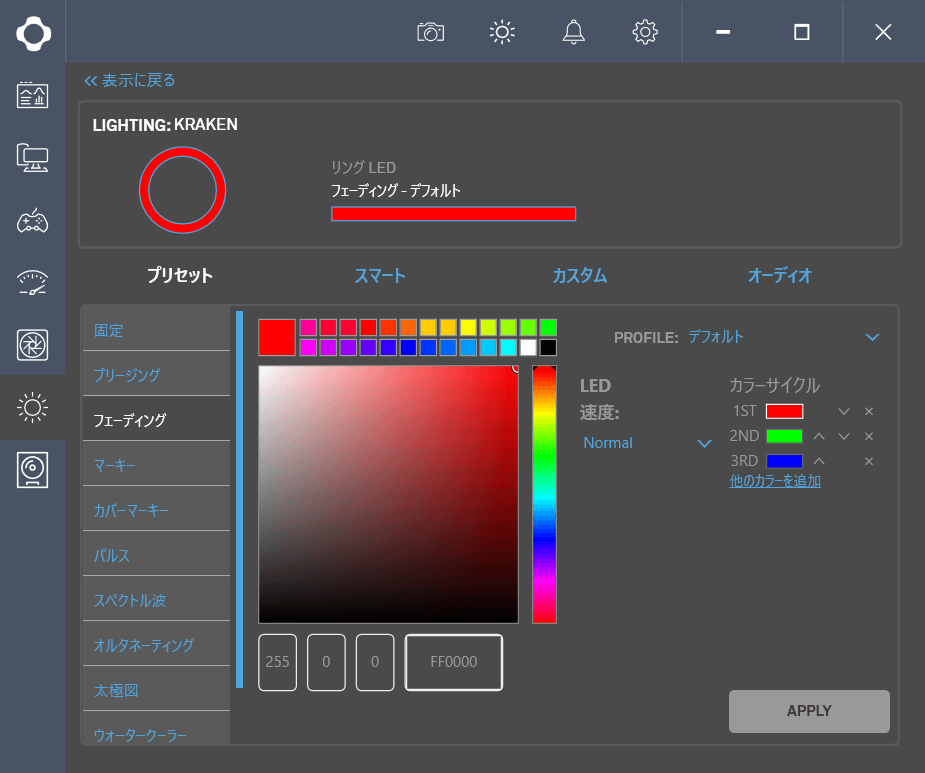Select the フェーディング preset

tap(156, 419)
